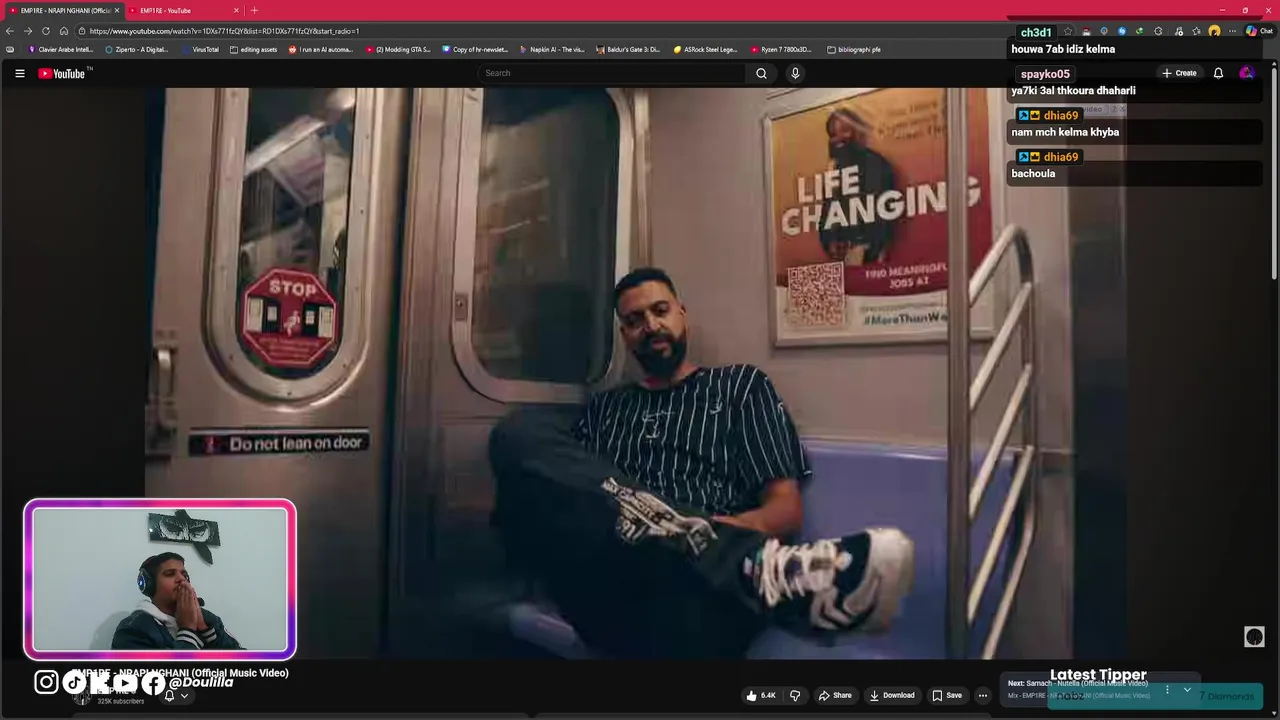The image size is (1280, 720).
Task: Reload the page with the refresh icon
Action: 46,31
